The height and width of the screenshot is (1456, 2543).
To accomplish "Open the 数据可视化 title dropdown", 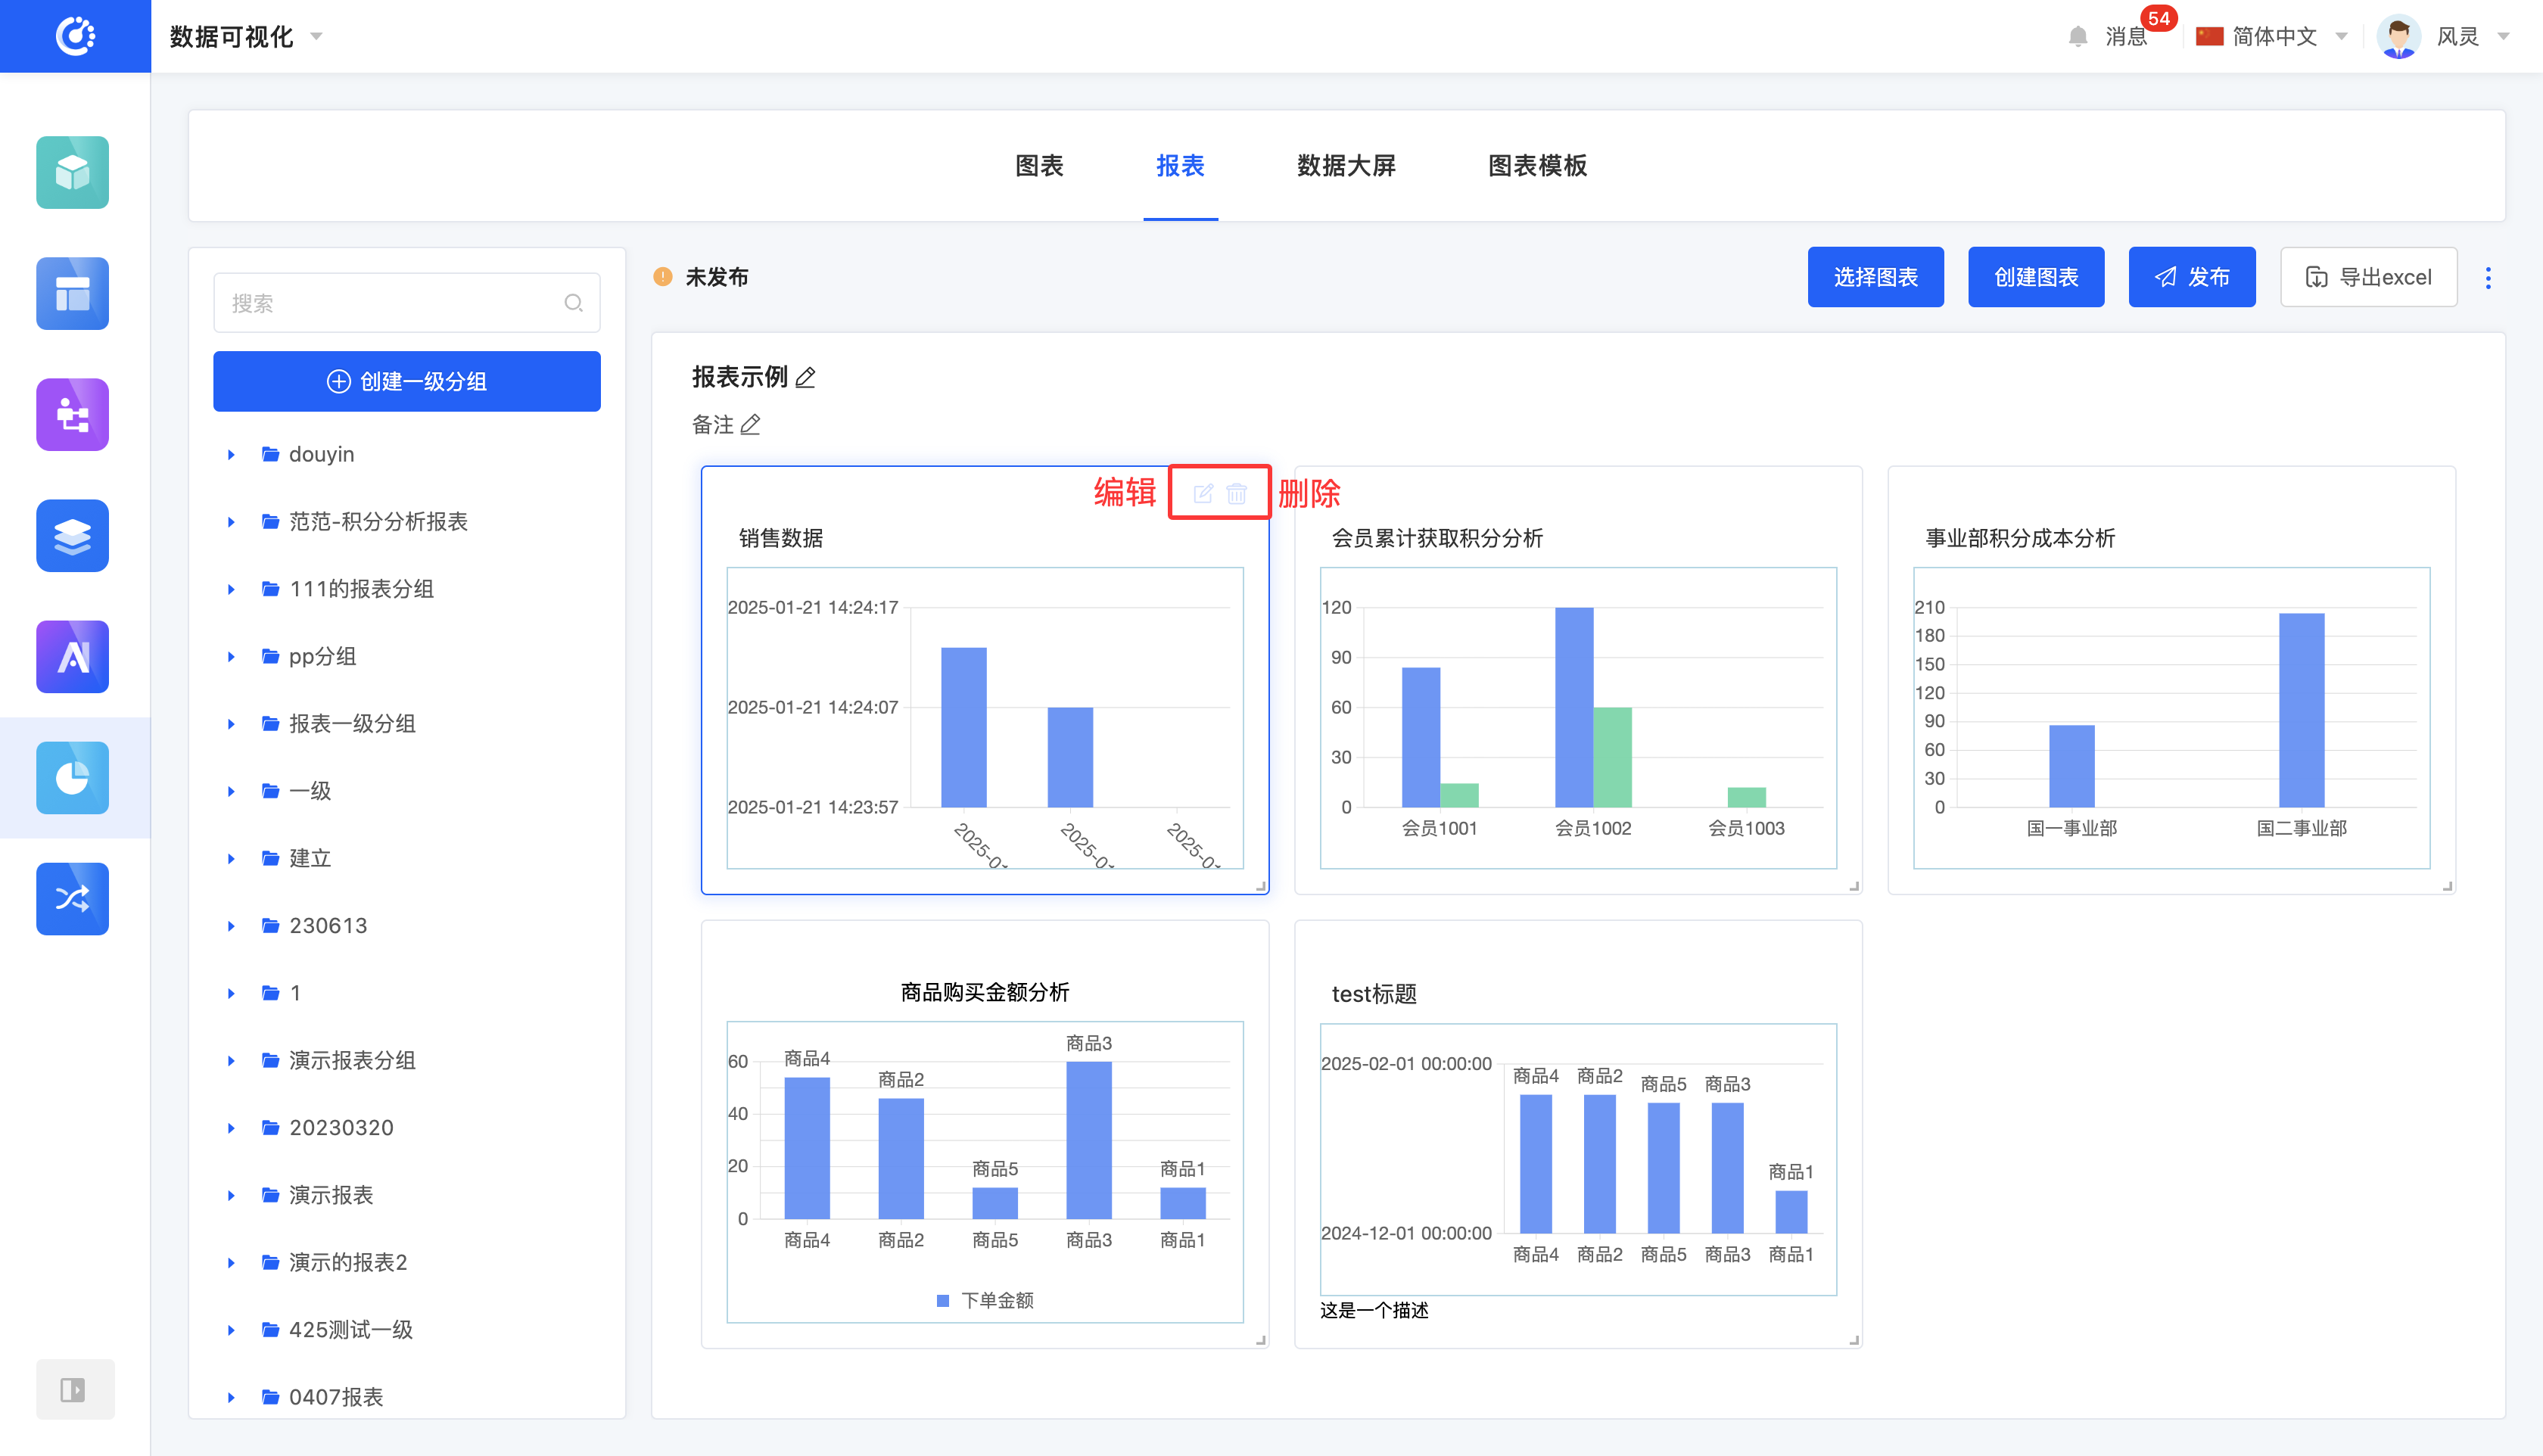I will (245, 37).
